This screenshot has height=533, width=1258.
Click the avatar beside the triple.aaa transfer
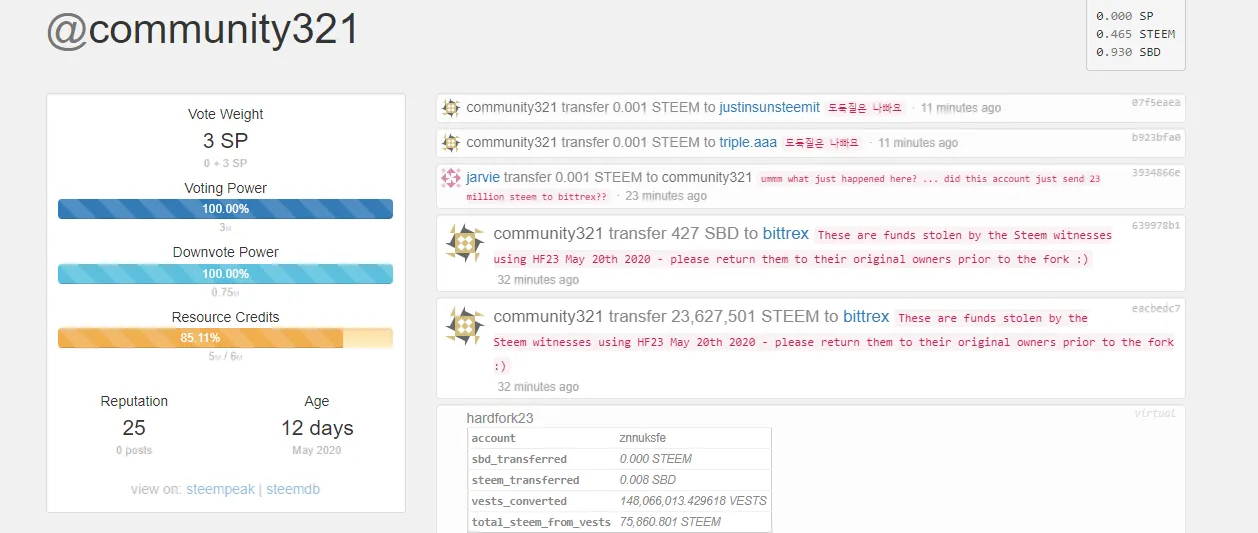point(451,143)
